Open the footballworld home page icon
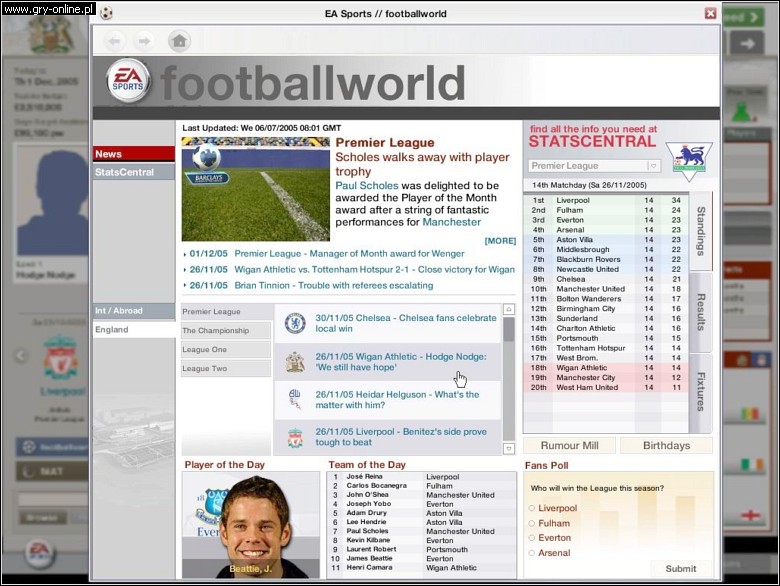This screenshot has width=780, height=586. (x=180, y=41)
